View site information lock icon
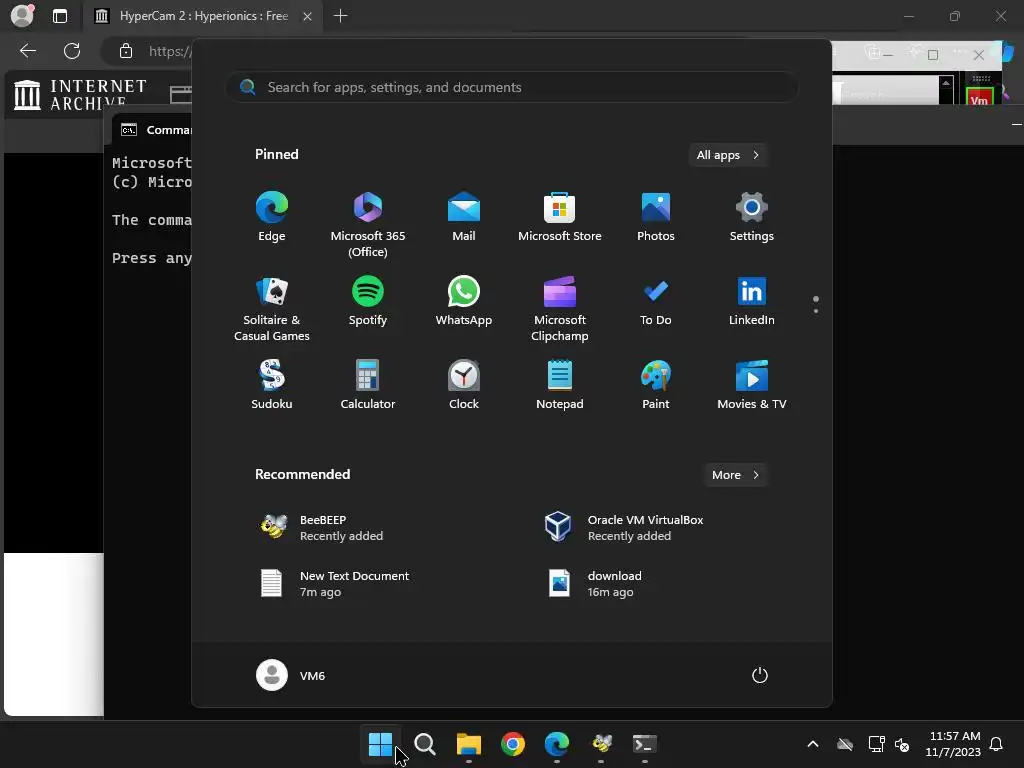Viewport: 1024px width, 768px height. pos(126,51)
